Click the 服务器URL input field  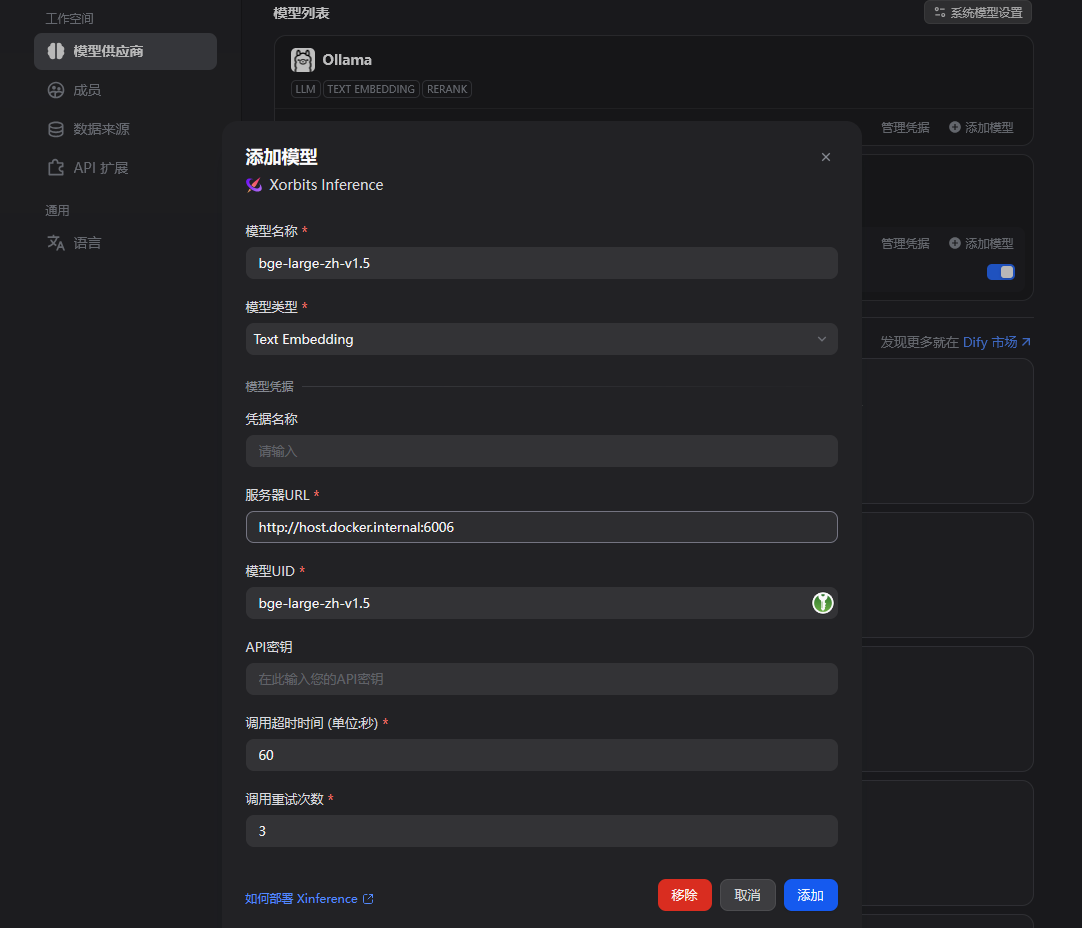tap(542, 527)
